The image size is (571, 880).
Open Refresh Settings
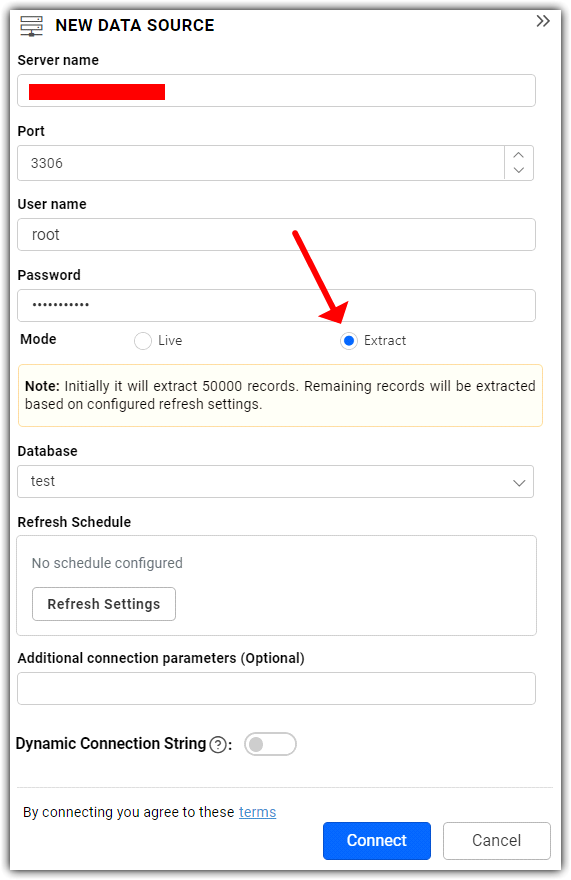[x=104, y=604]
